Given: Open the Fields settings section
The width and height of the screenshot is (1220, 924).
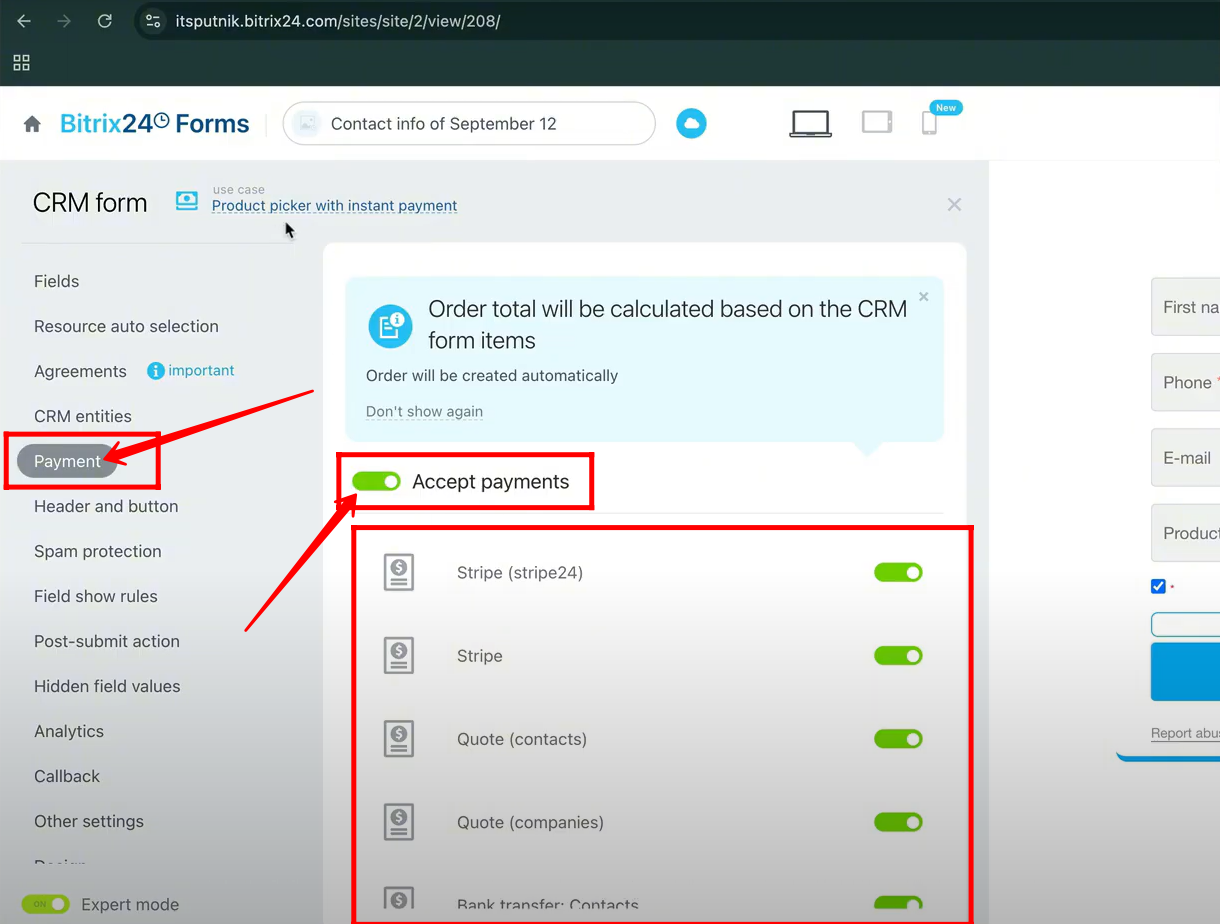Looking at the screenshot, I should coord(56,281).
